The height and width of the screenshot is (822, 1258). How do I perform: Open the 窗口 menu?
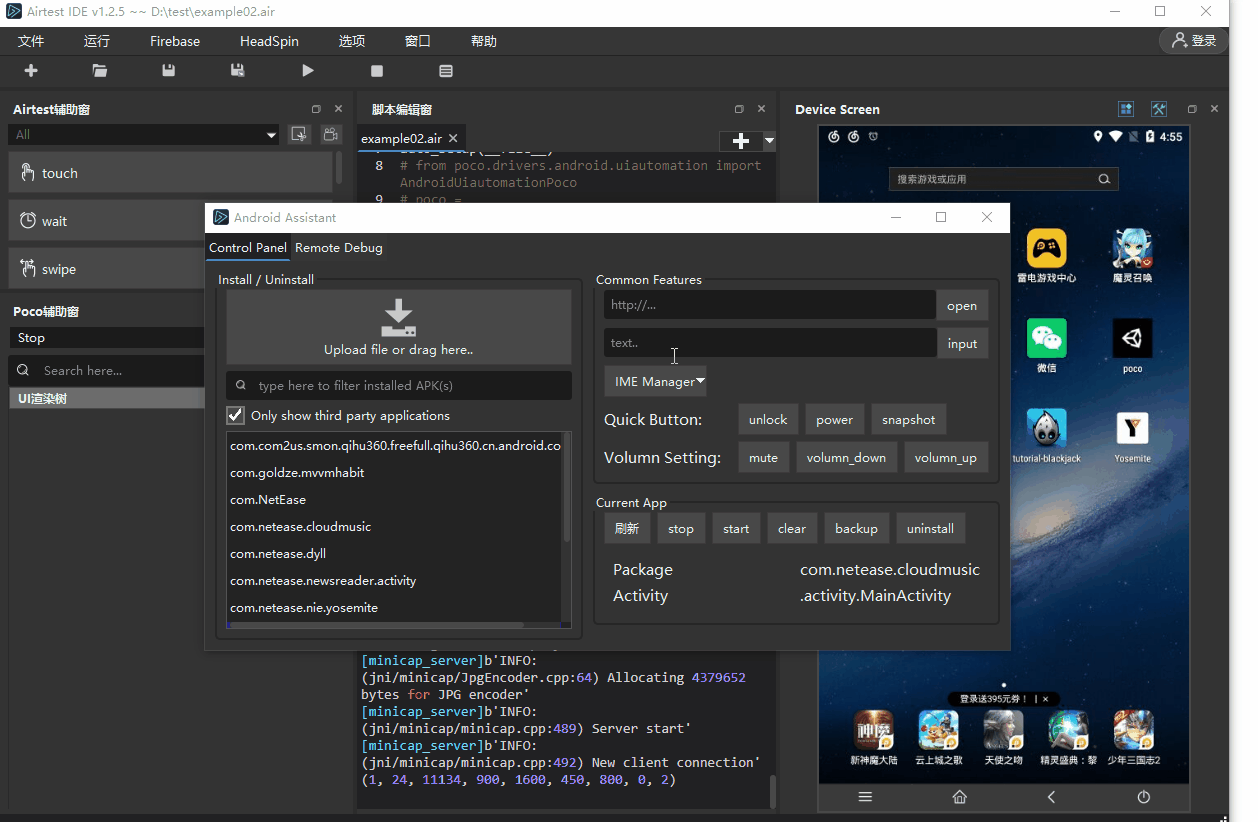(418, 41)
